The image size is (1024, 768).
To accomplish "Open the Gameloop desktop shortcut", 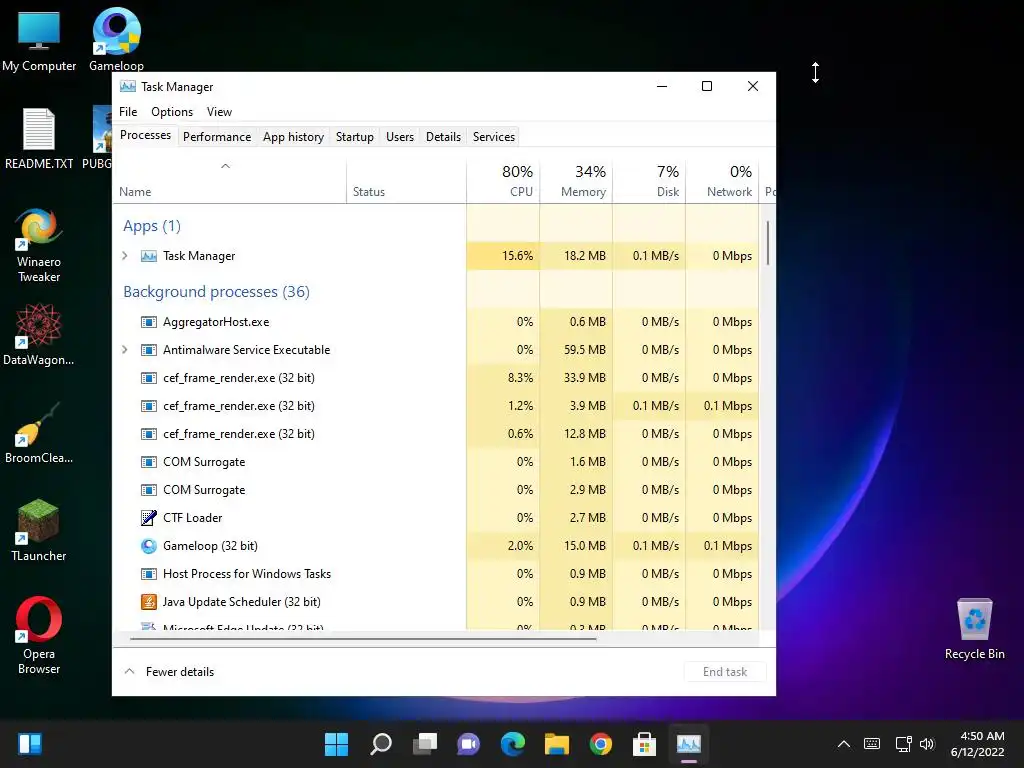I will [116, 39].
